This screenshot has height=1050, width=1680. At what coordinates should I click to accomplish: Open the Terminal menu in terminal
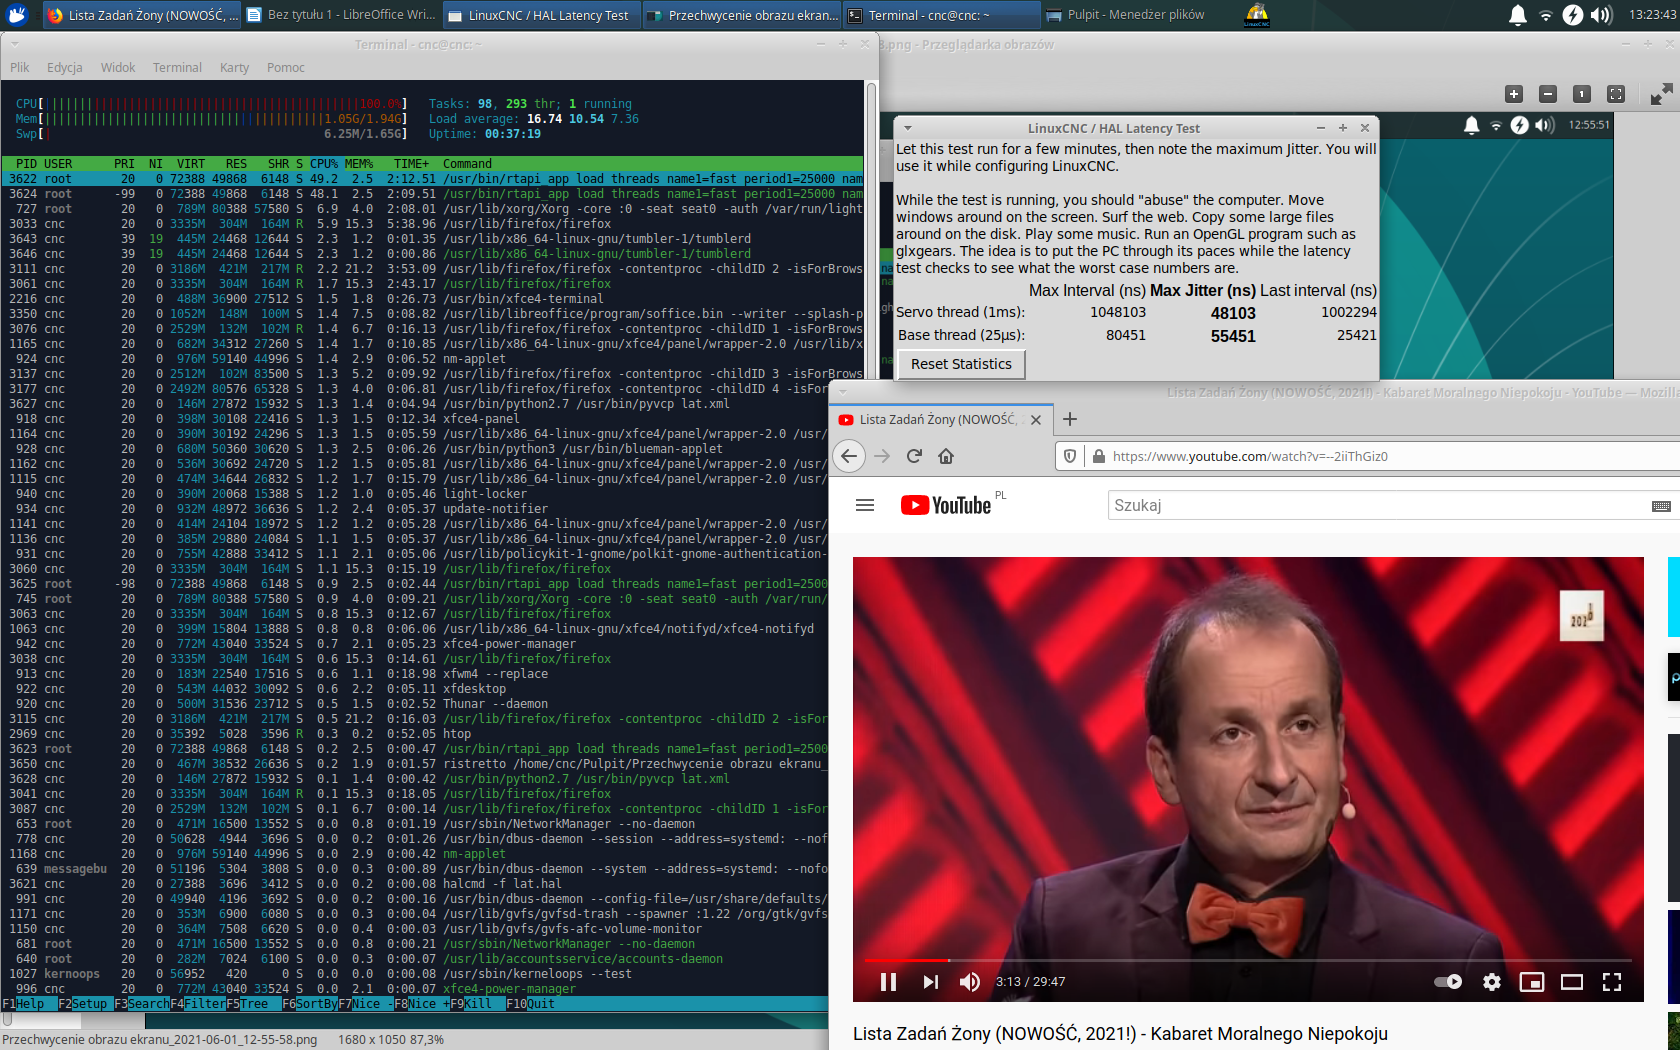click(177, 67)
